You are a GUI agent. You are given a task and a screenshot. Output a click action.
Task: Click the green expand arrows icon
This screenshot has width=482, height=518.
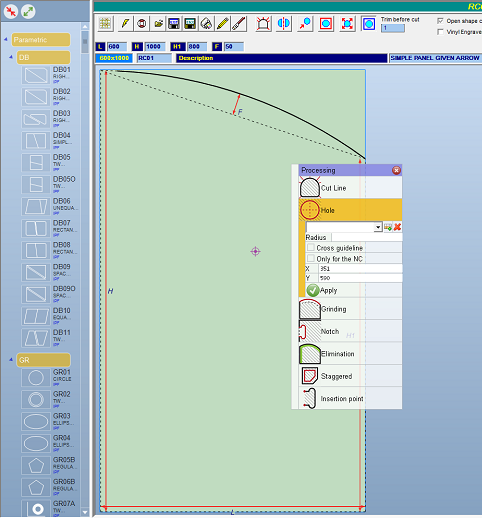click(28, 12)
